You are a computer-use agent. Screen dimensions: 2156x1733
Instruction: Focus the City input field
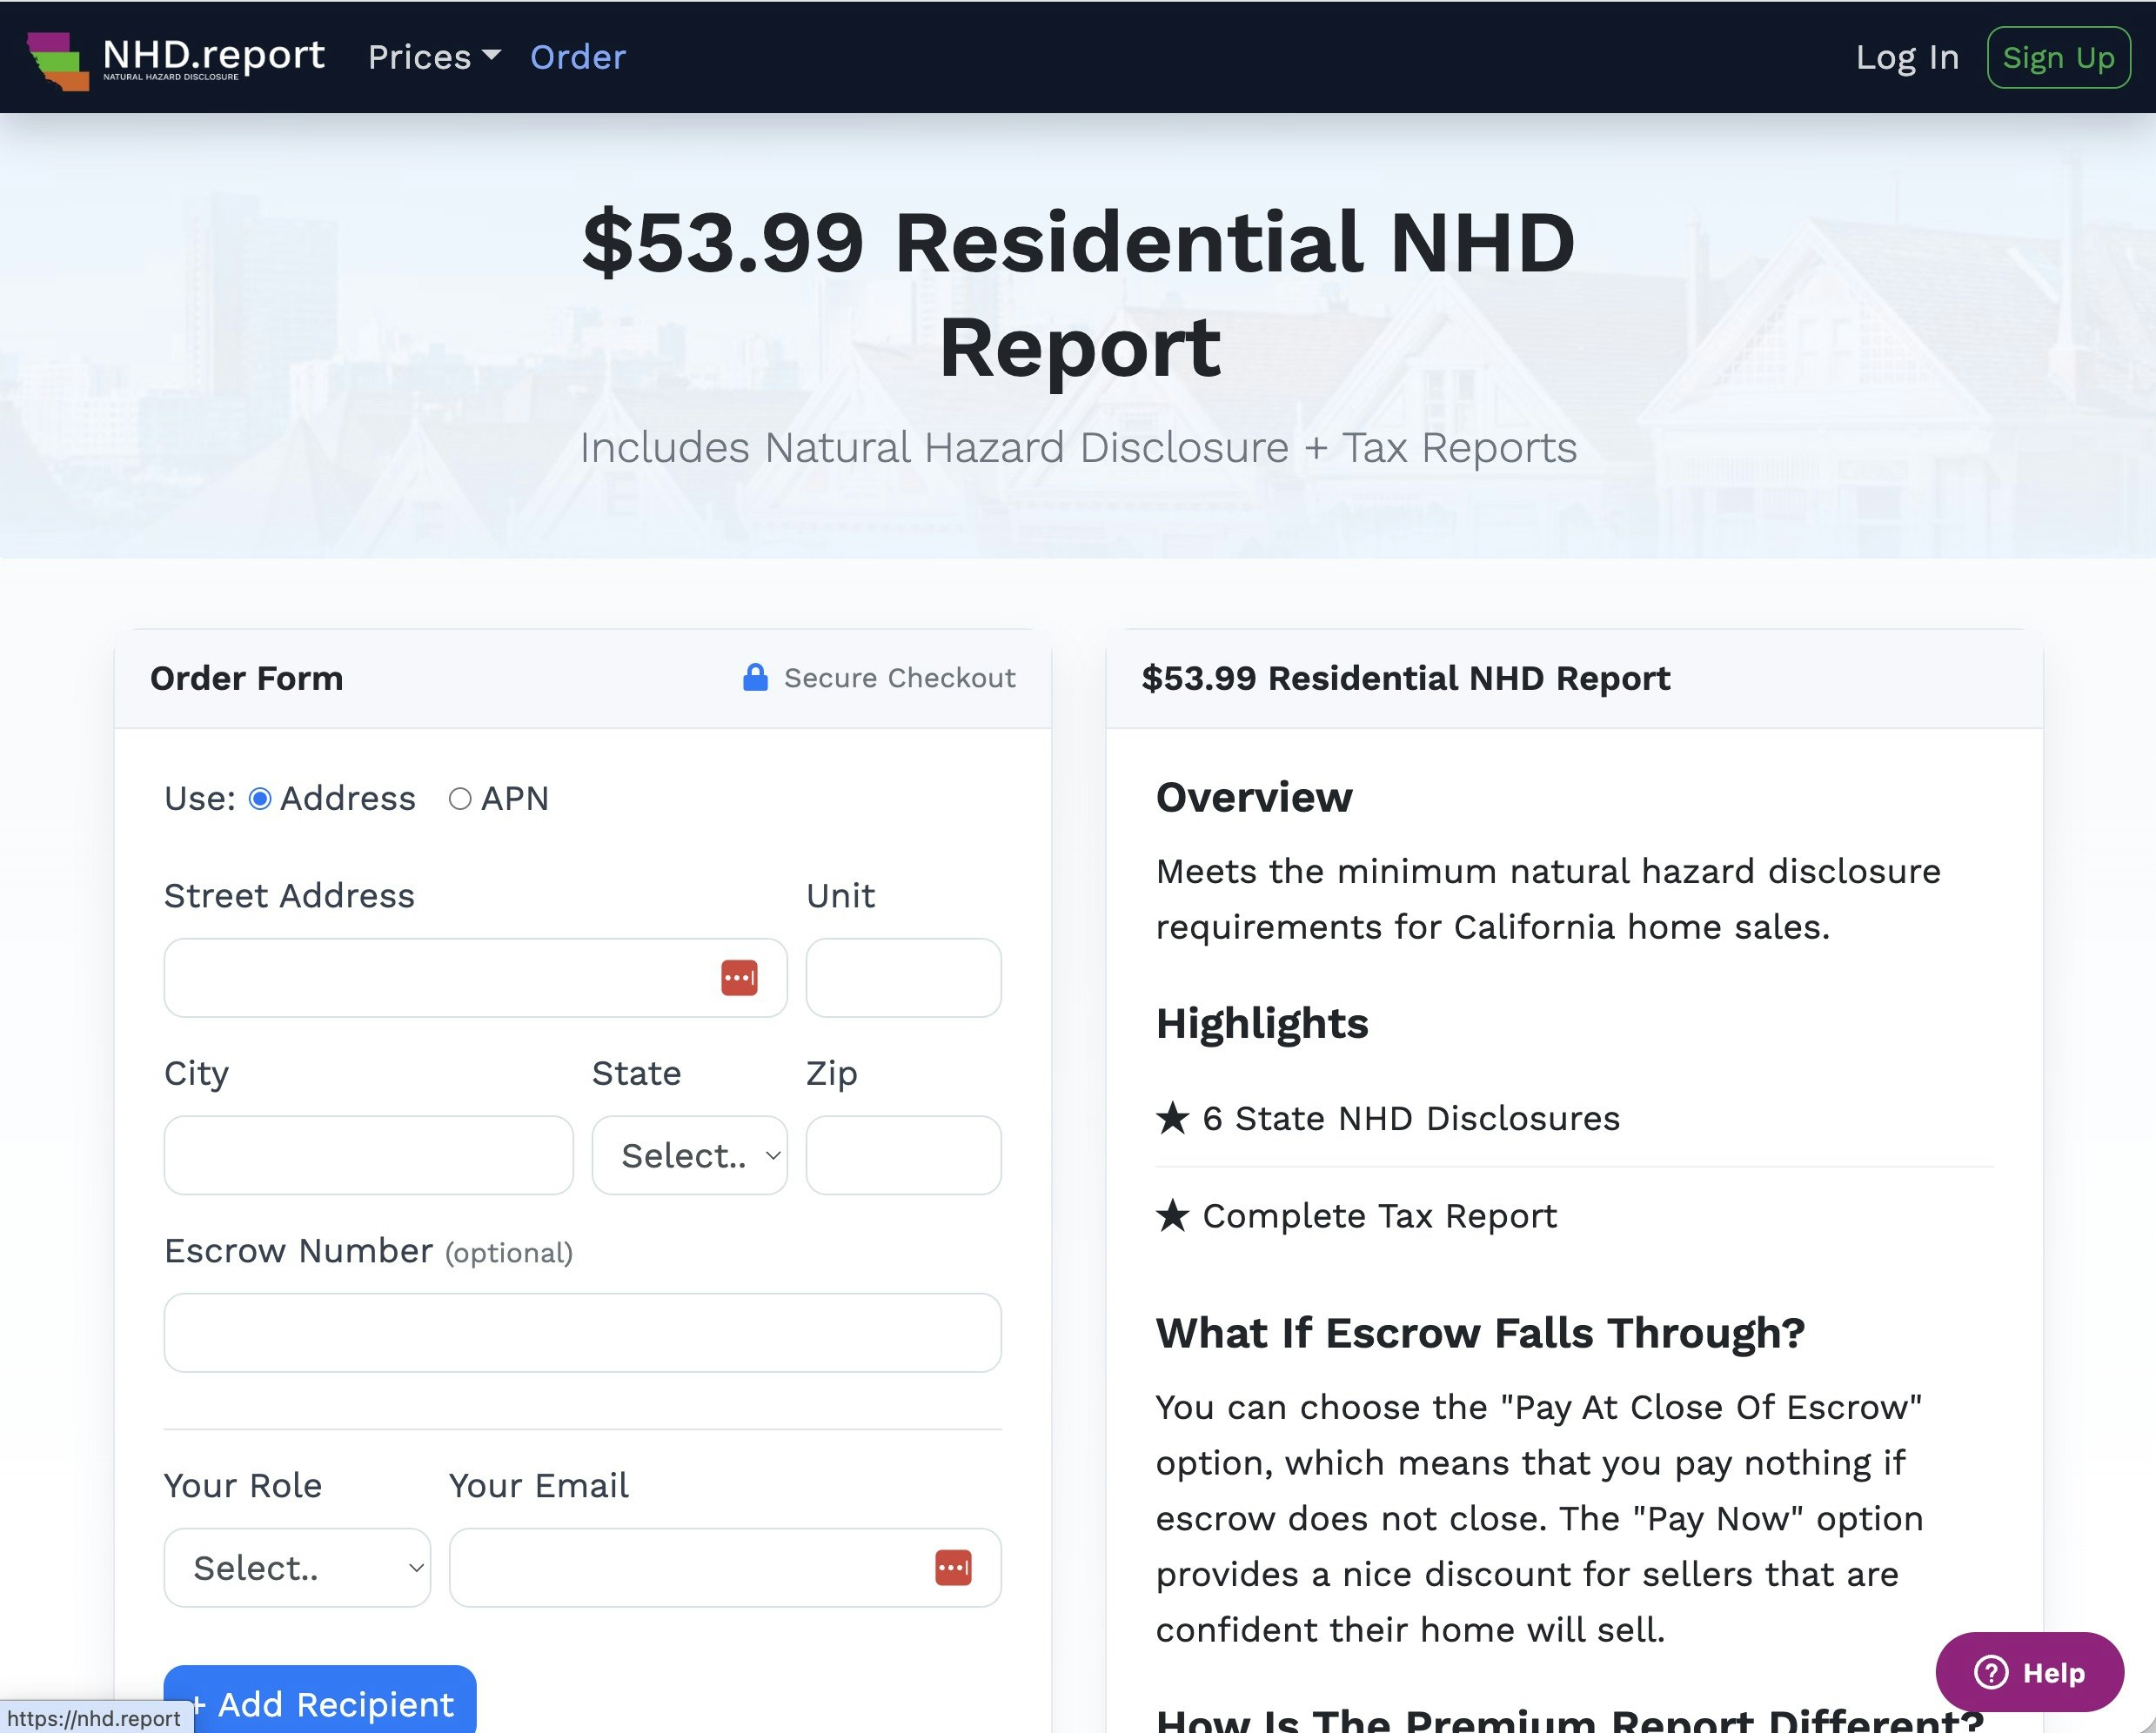(x=368, y=1155)
